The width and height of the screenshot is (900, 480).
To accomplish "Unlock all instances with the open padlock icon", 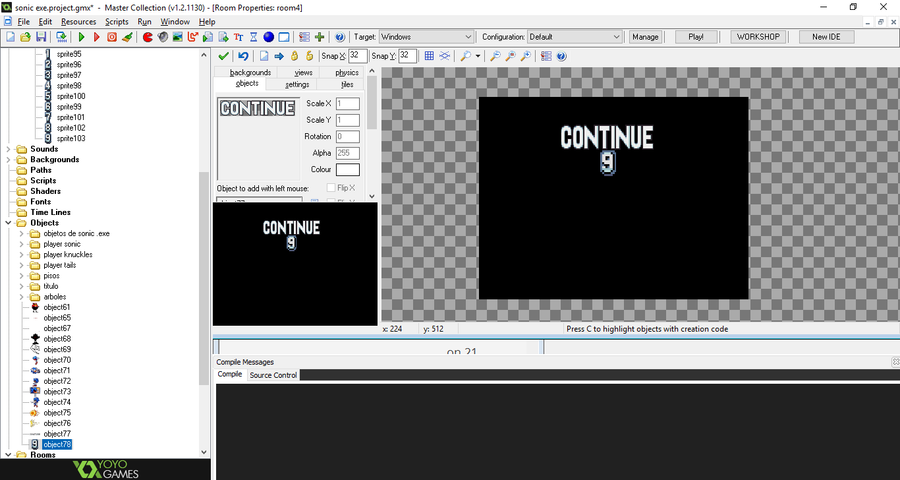I will (x=309, y=56).
